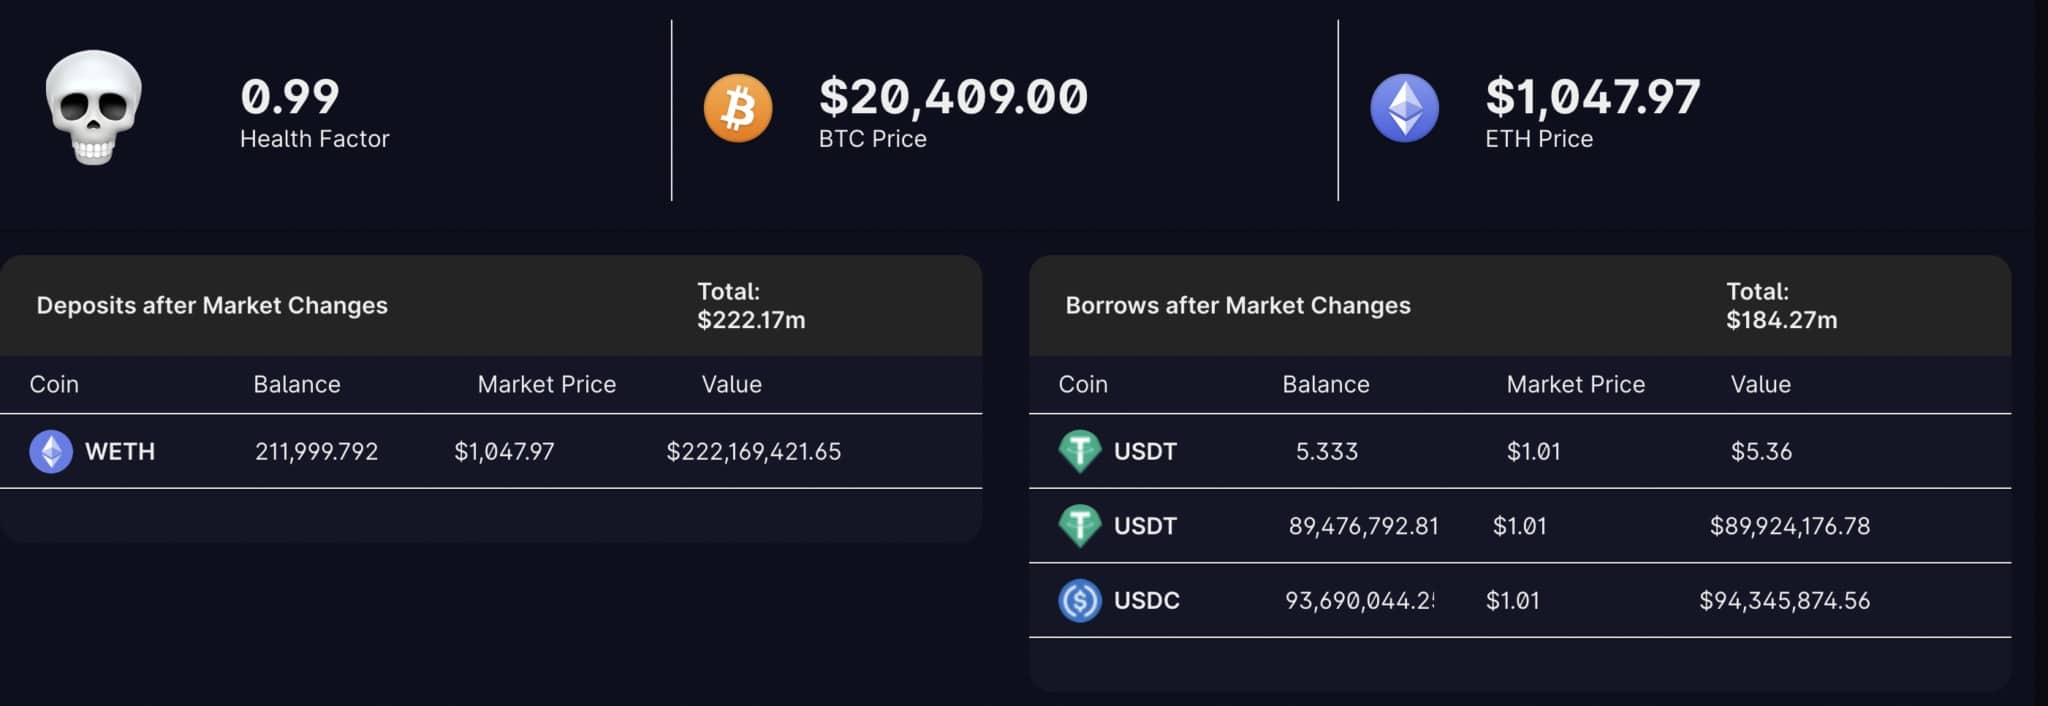This screenshot has height=706, width=2048.
Task: Click the skull Health Factor icon
Action: pyautogui.click(x=94, y=107)
